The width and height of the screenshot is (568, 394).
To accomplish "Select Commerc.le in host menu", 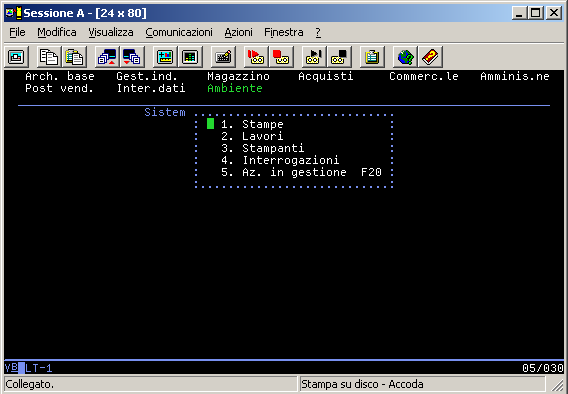I will click(424, 76).
